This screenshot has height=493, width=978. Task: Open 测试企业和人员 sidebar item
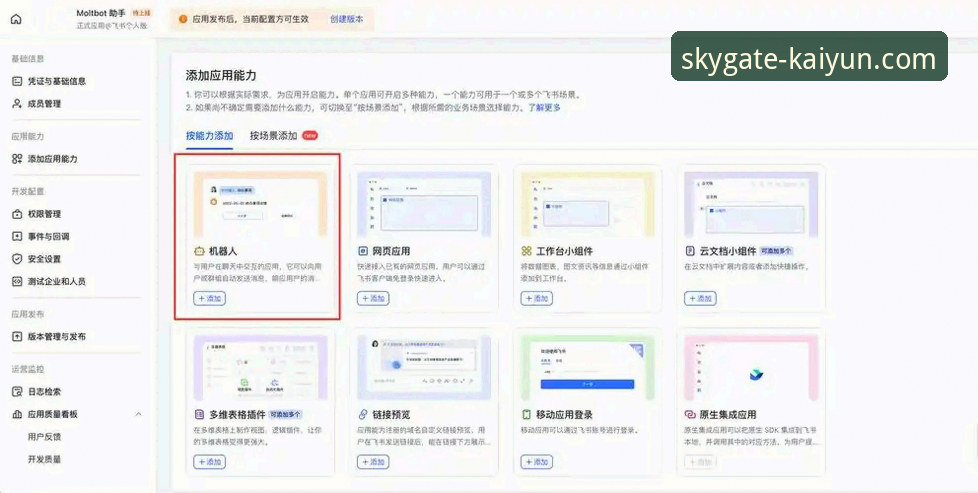click(x=49, y=281)
